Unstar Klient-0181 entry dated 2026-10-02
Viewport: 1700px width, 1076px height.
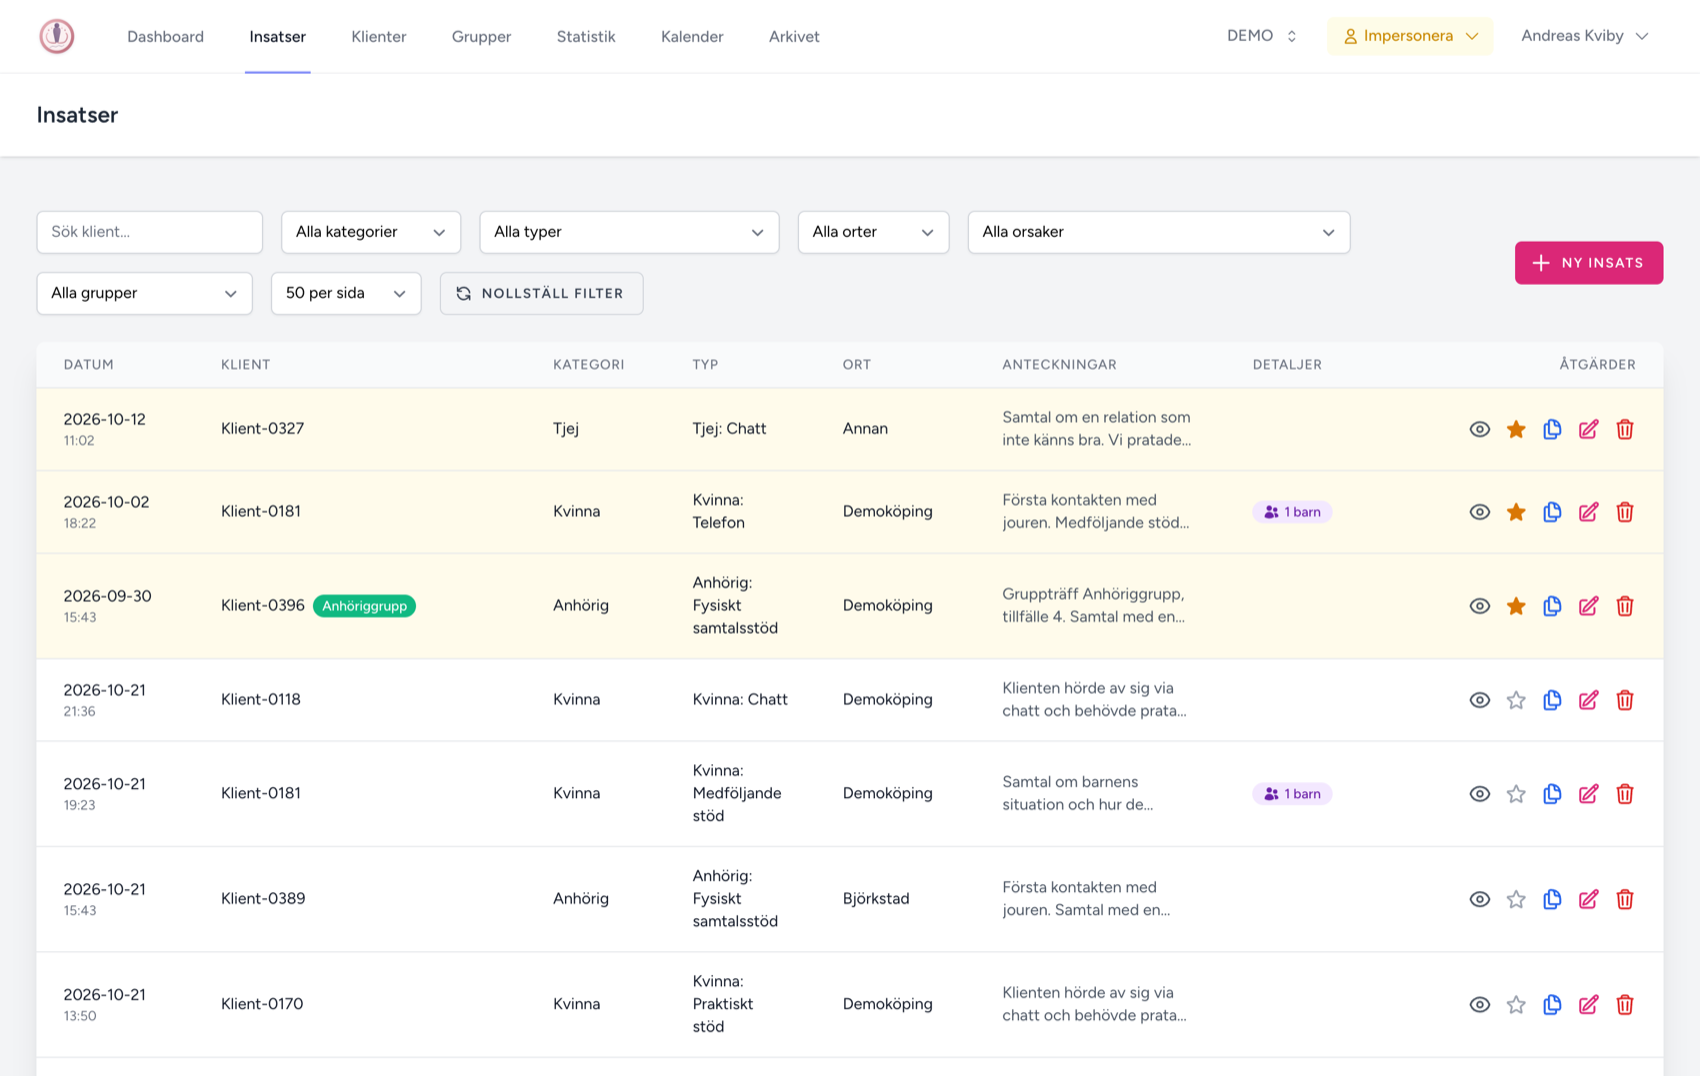1516,512
